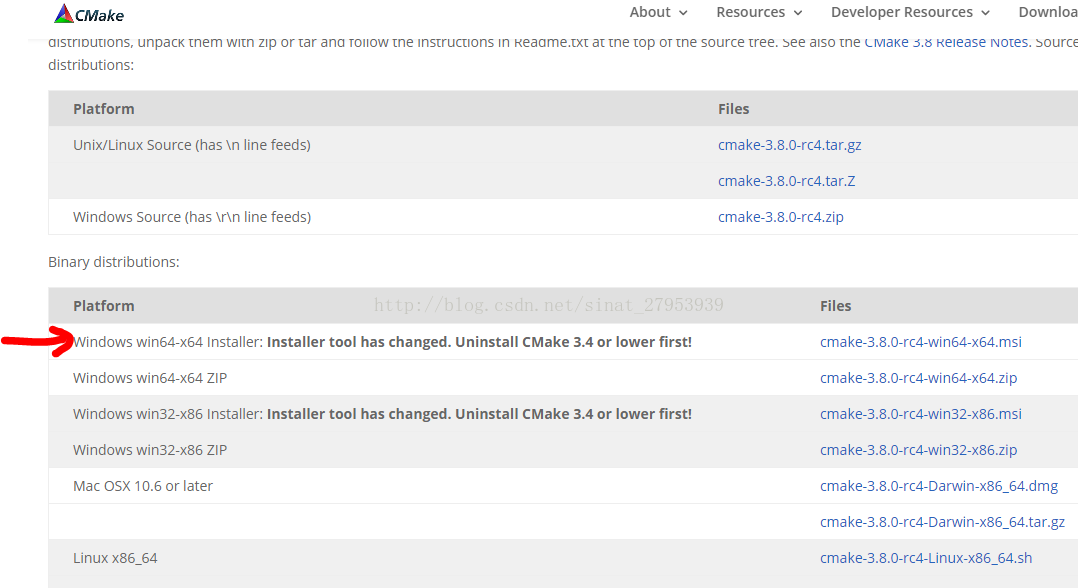Select 'Windows Source (has \r\n line feeds)' text
Image resolution: width=1078 pixels, height=588 pixels.
[192, 217]
